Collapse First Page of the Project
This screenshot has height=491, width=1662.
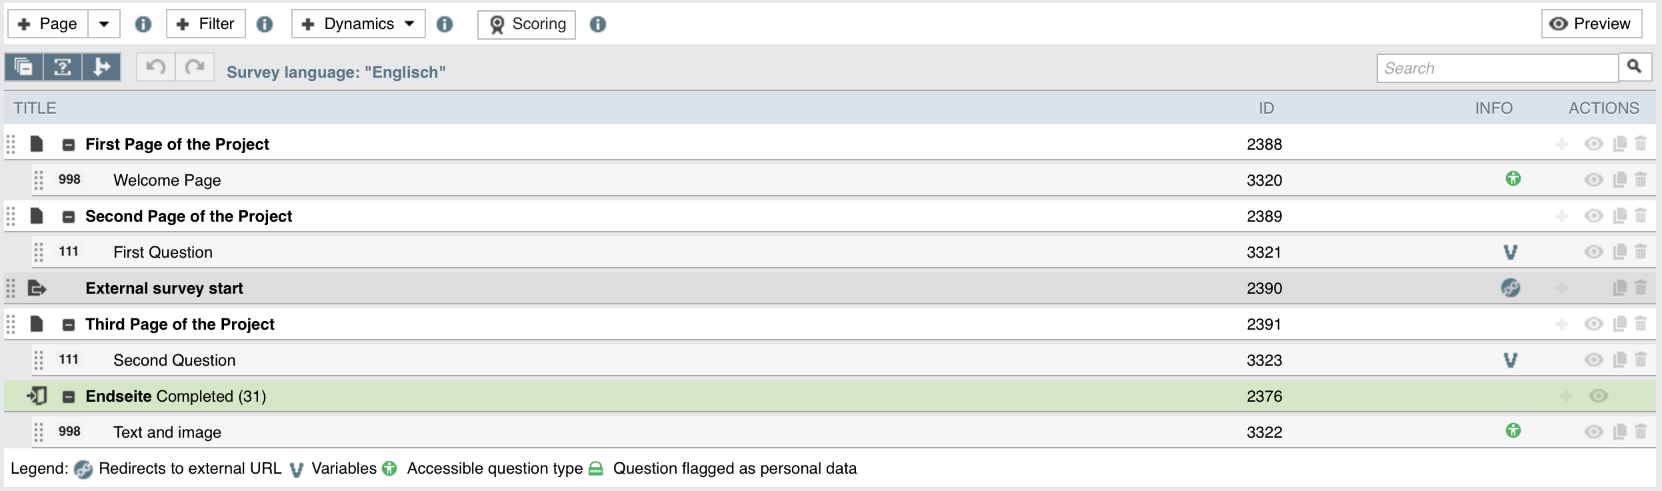(69, 145)
